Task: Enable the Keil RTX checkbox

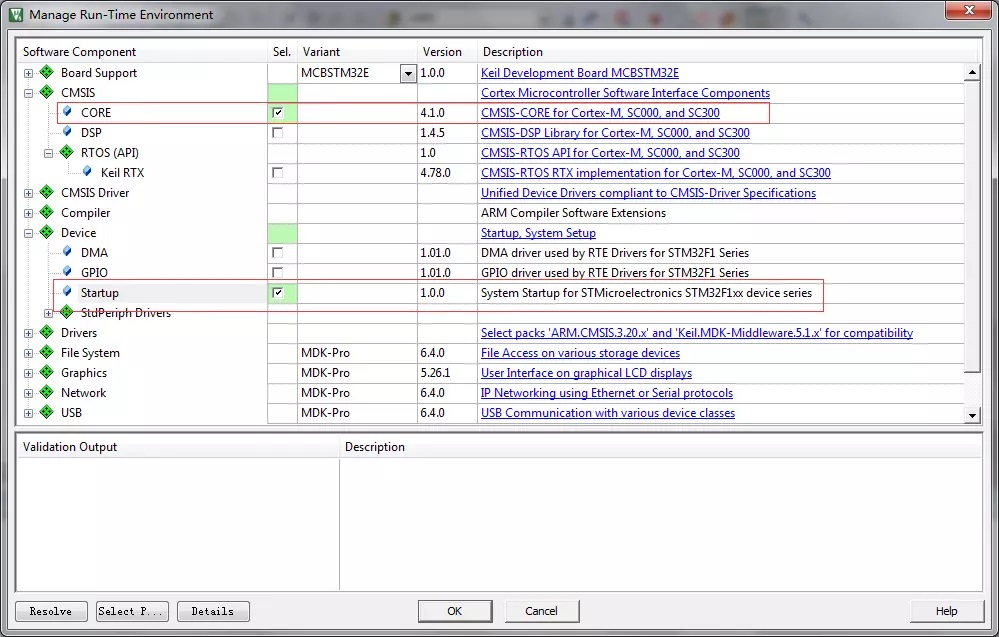Action: click(x=277, y=173)
